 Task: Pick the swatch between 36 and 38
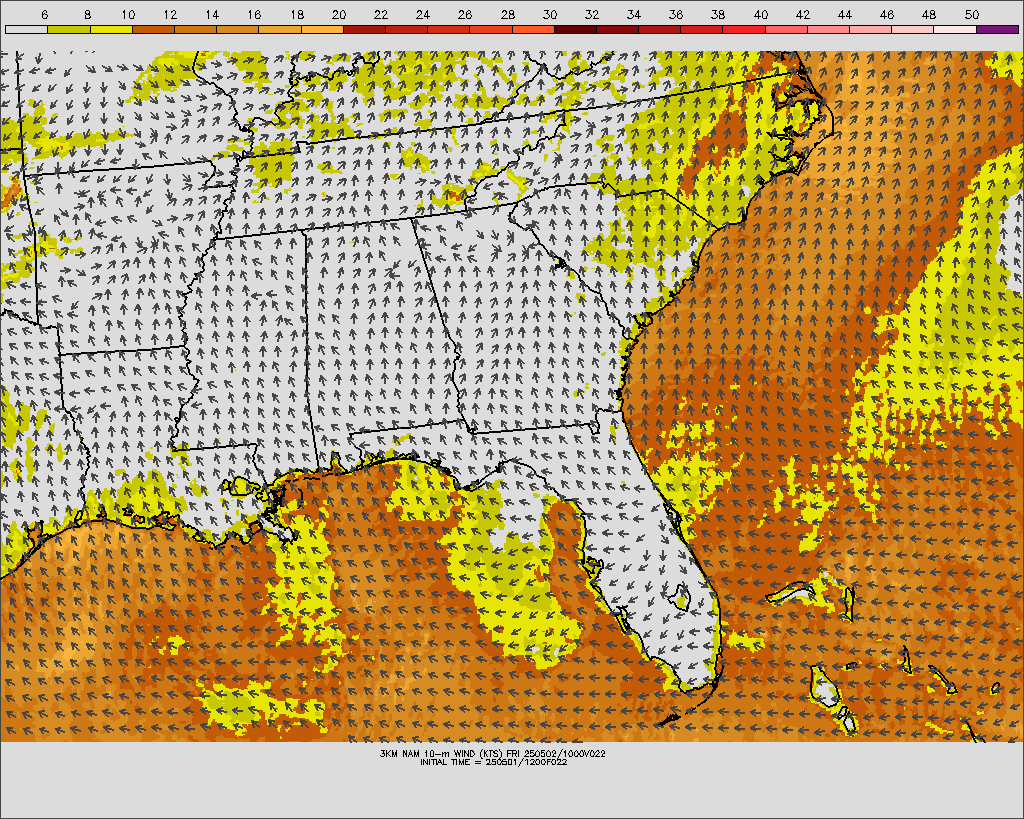click(x=702, y=29)
